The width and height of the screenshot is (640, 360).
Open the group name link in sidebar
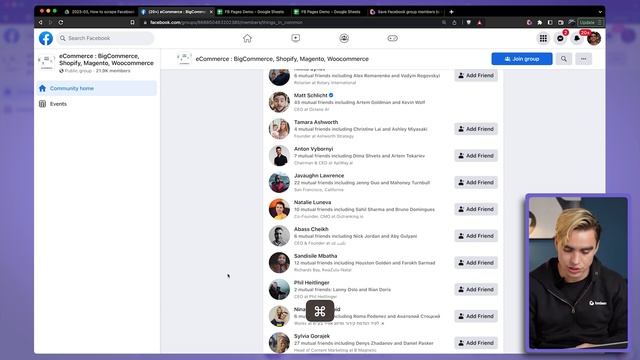[106, 60]
